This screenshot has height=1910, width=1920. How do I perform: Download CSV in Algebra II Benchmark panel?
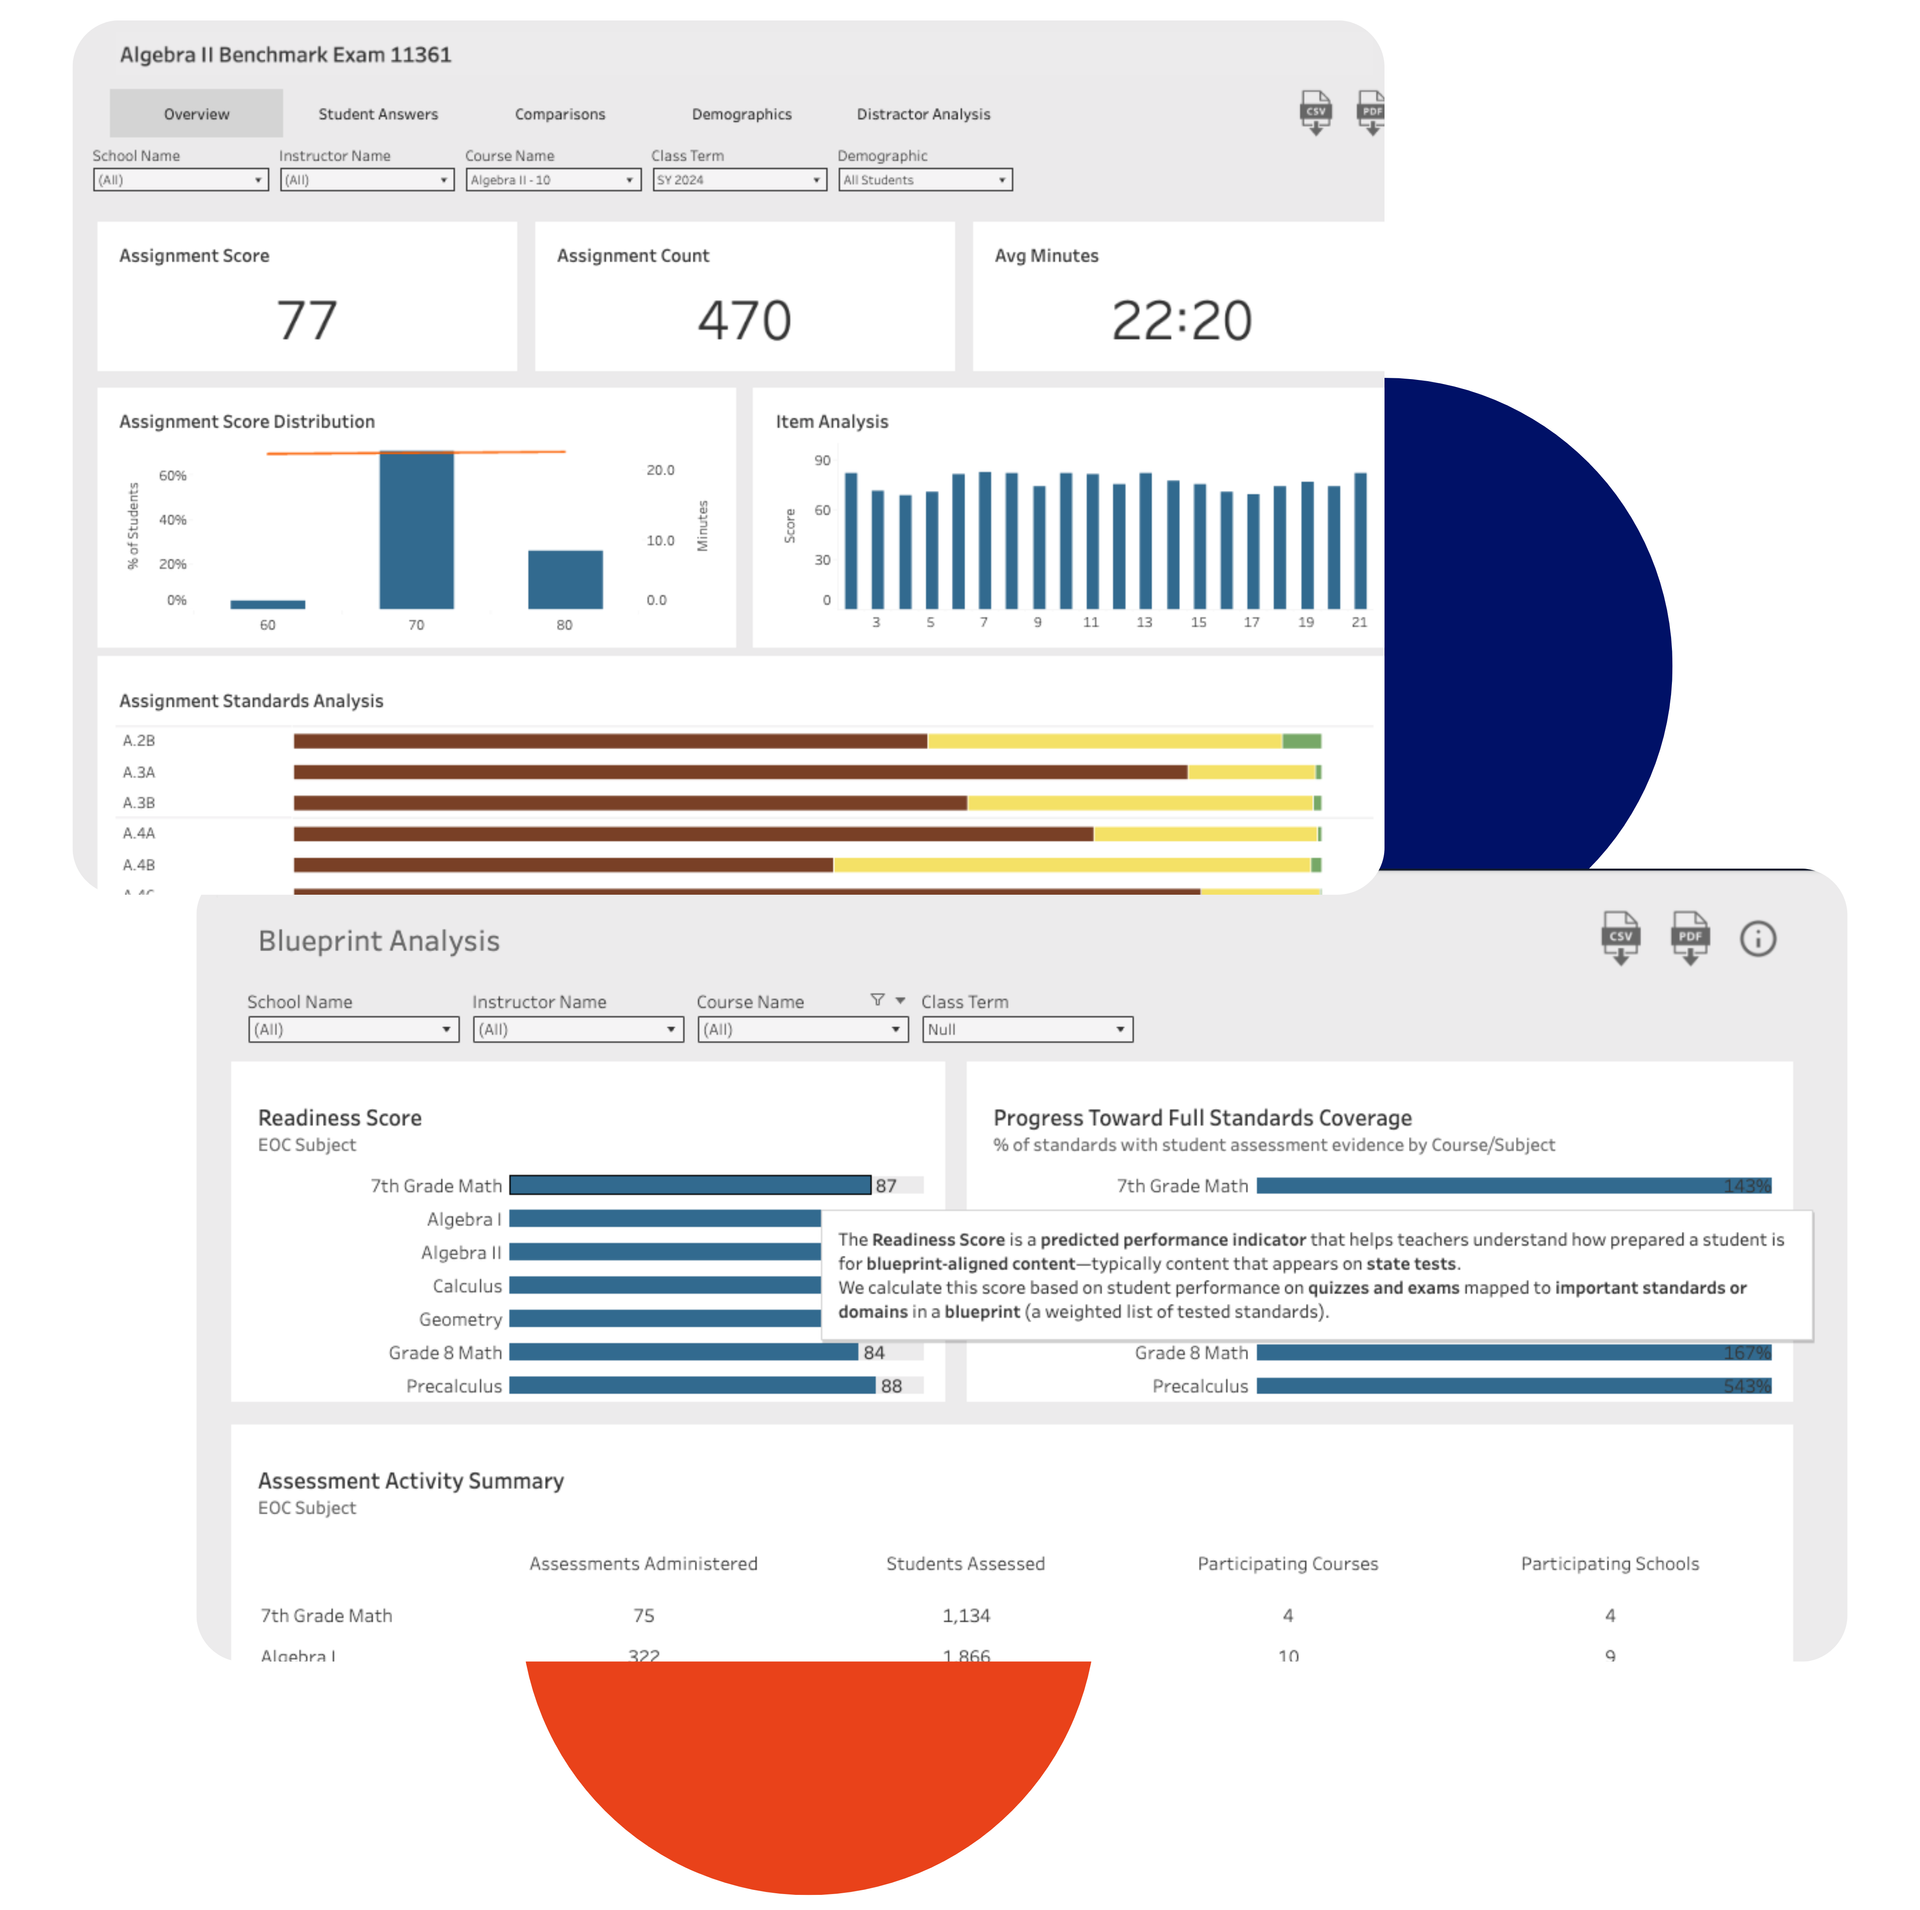pyautogui.click(x=1314, y=112)
